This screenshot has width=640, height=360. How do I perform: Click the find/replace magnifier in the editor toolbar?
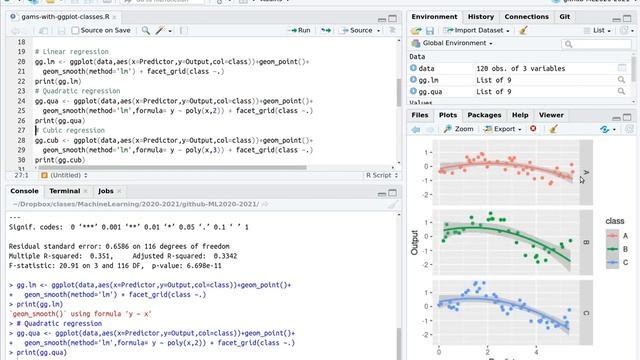point(145,30)
